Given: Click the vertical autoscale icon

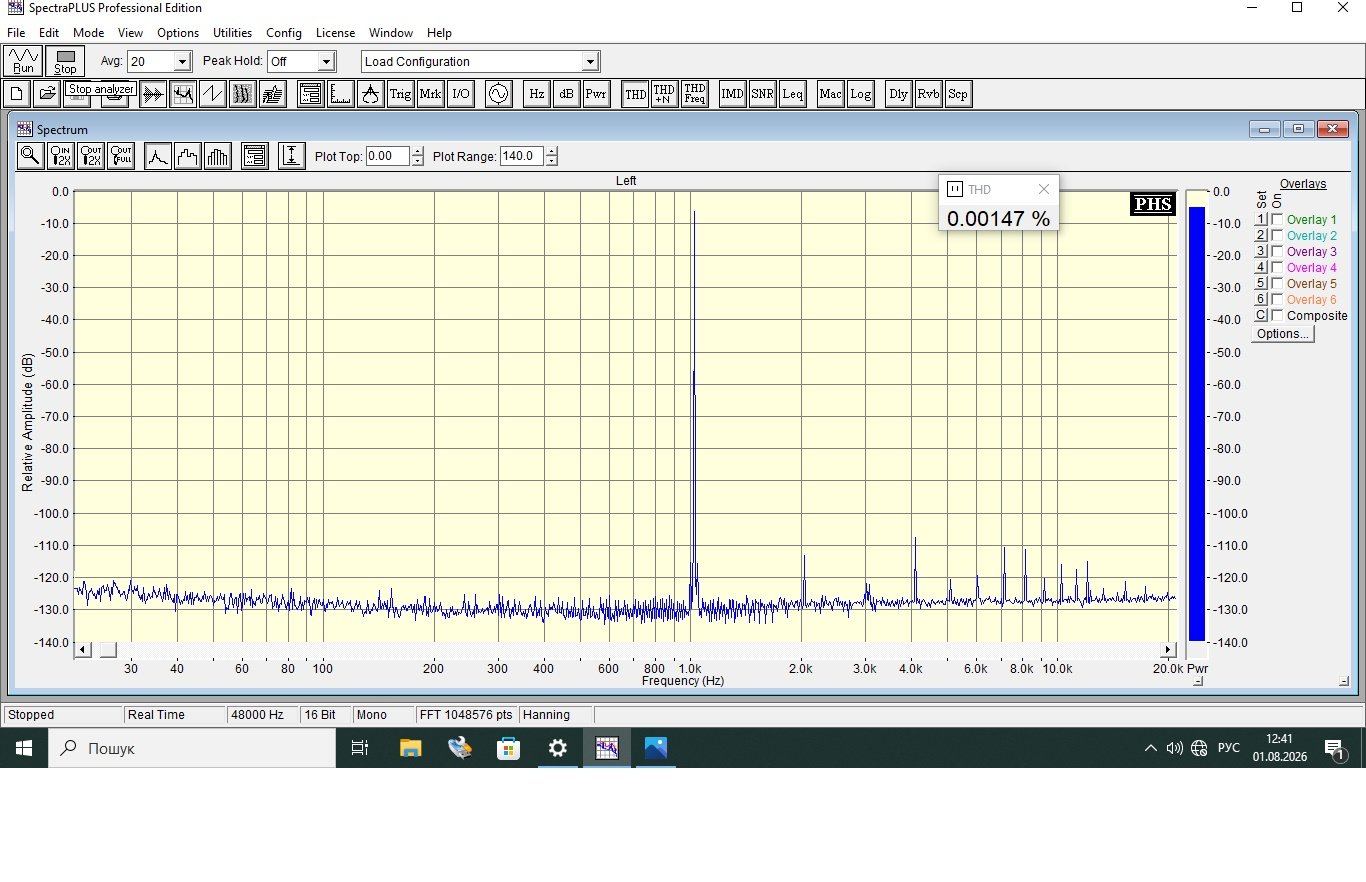Looking at the screenshot, I should [291, 156].
